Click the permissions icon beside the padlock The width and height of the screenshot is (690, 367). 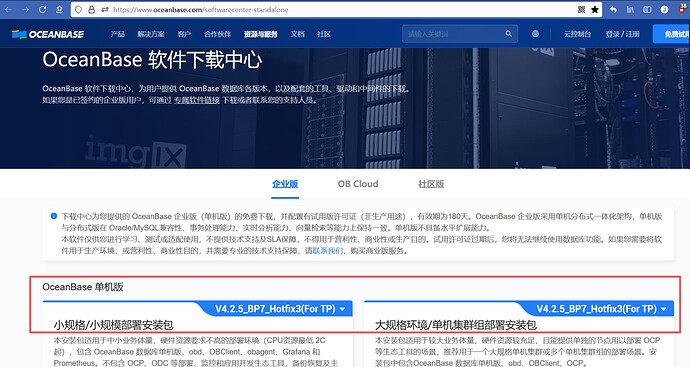(x=105, y=9)
